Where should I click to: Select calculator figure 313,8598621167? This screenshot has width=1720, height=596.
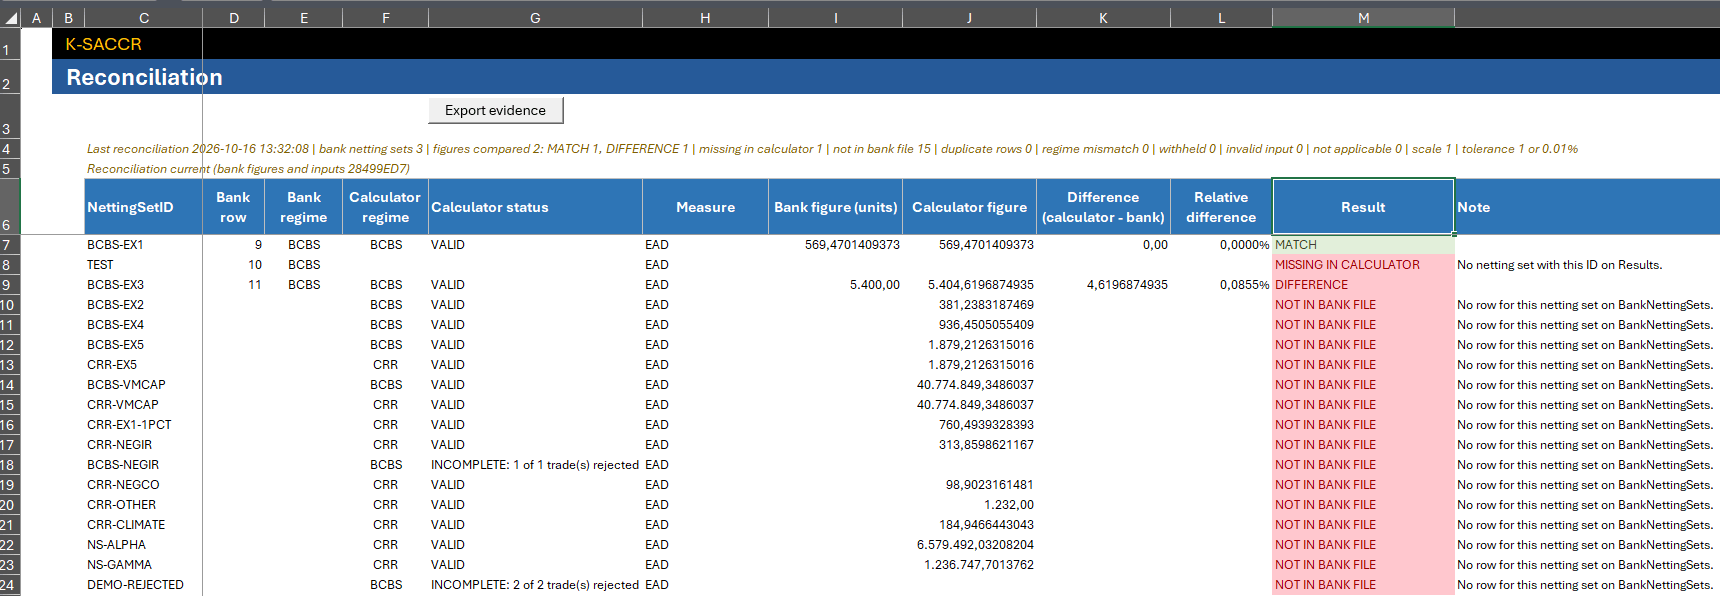[x=969, y=445]
